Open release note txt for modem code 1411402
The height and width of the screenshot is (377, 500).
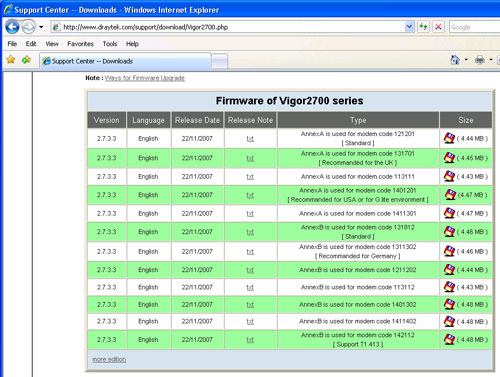click(250, 321)
